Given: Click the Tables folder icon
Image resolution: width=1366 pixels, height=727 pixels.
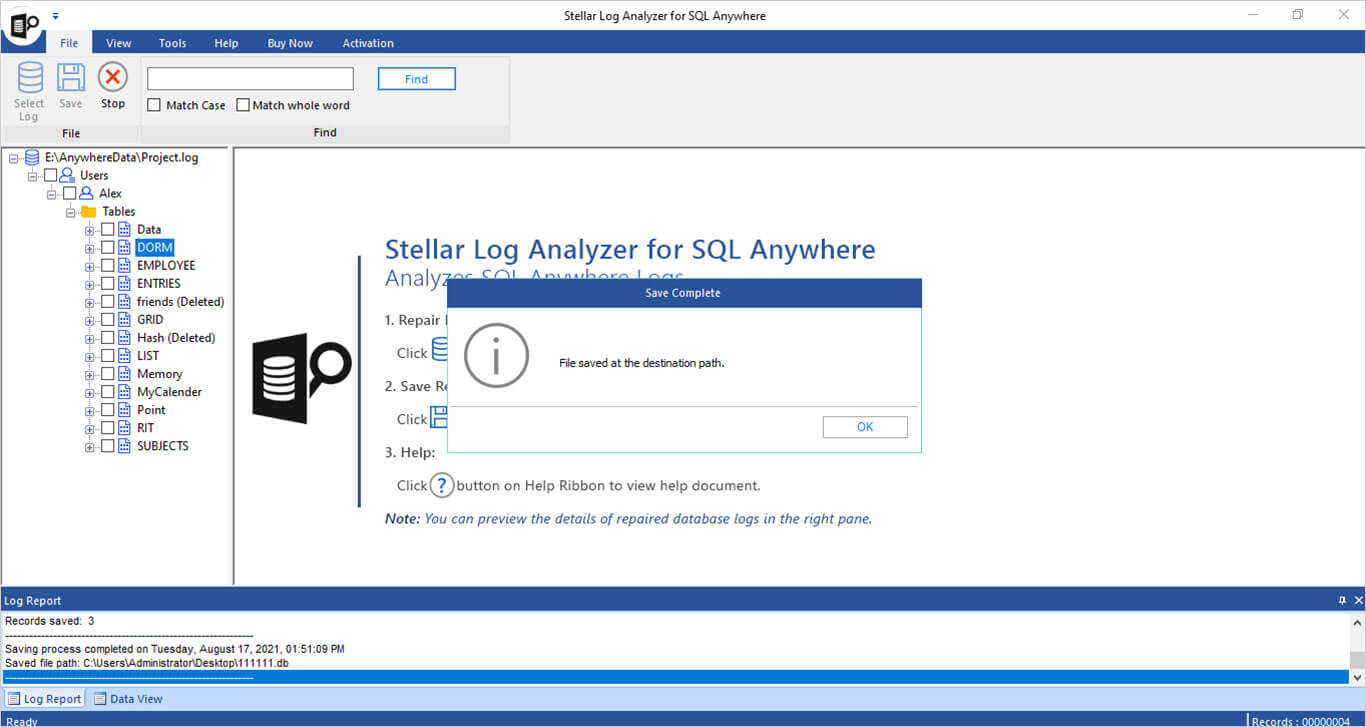Looking at the screenshot, I should pyautogui.click(x=88, y=211).
